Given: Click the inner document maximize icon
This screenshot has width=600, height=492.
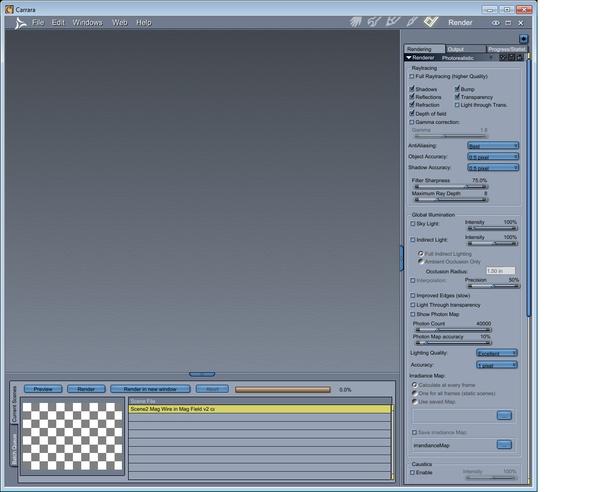Looking at the screenshot, I should 508,23.
